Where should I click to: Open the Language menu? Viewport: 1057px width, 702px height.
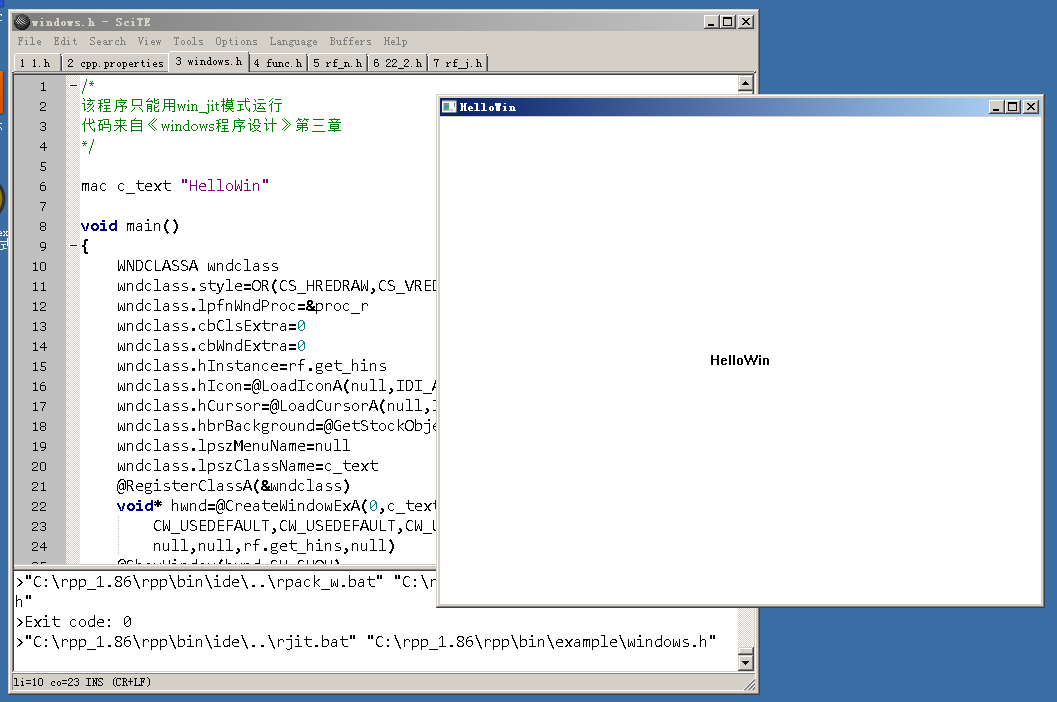click(x=293, y=41)
